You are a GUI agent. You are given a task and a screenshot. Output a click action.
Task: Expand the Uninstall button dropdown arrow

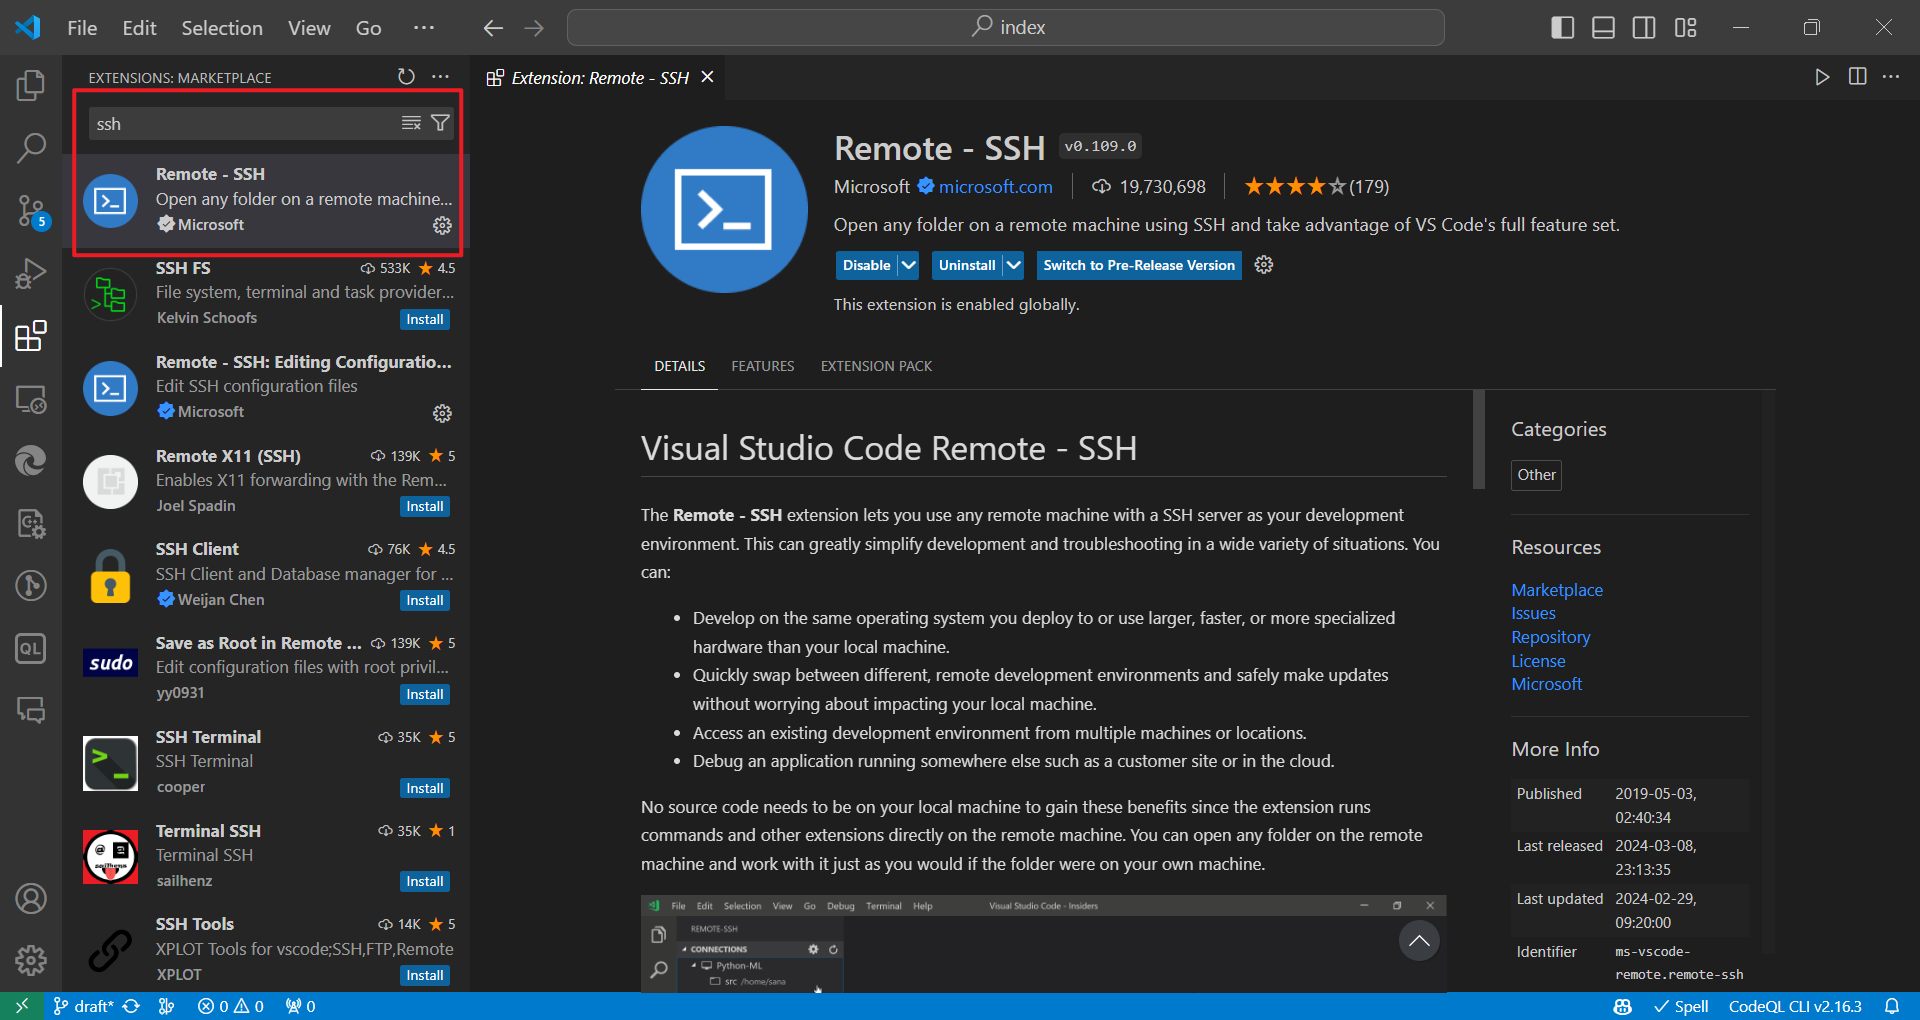1014,265
